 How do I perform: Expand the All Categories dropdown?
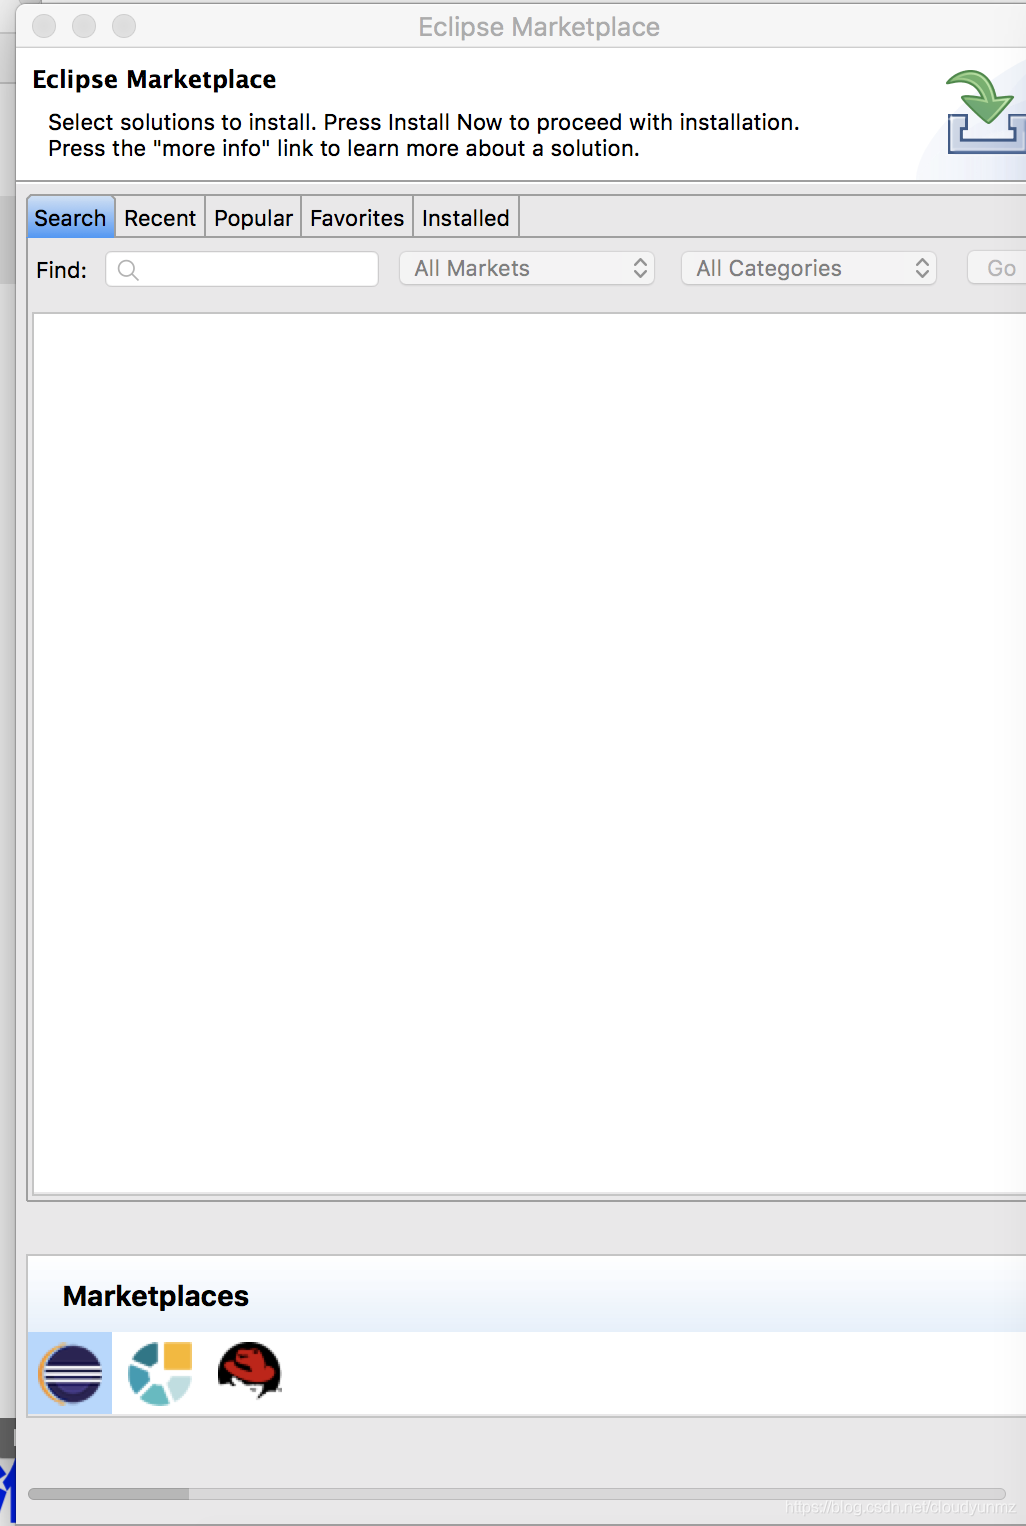(x=809, y=268)
